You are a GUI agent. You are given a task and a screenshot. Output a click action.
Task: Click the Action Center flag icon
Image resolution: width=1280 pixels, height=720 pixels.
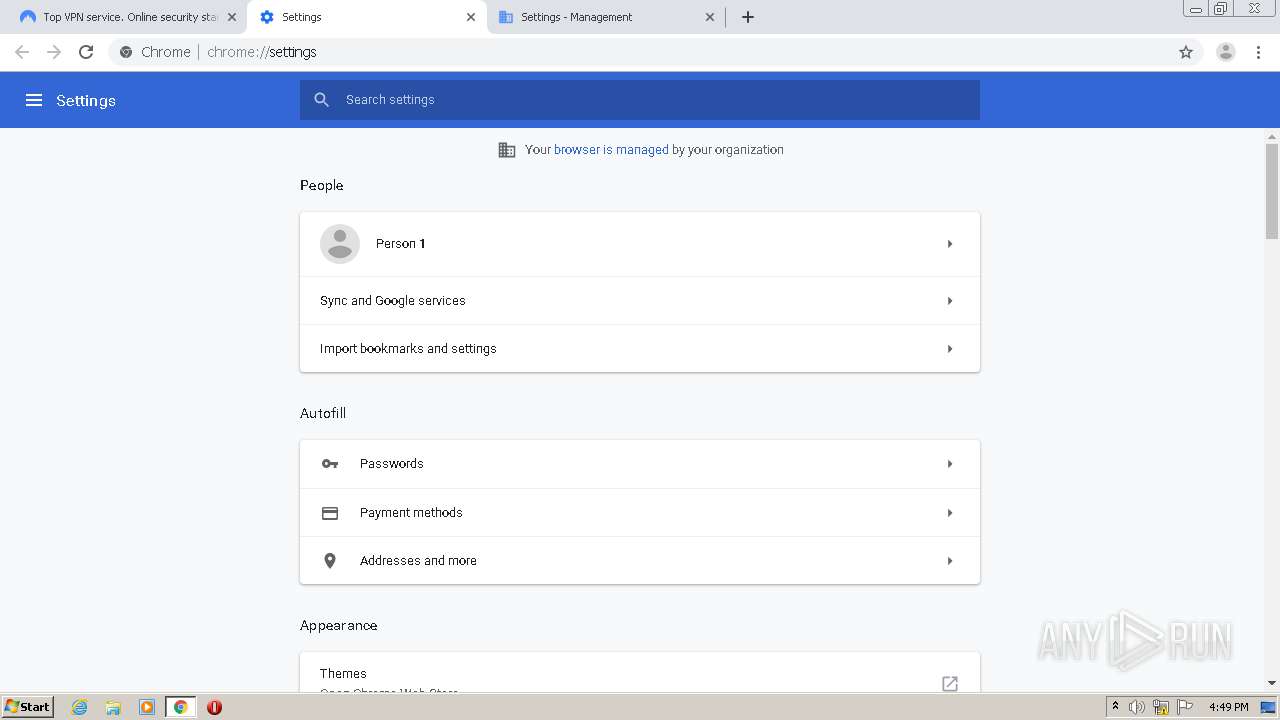(1185, 707)
